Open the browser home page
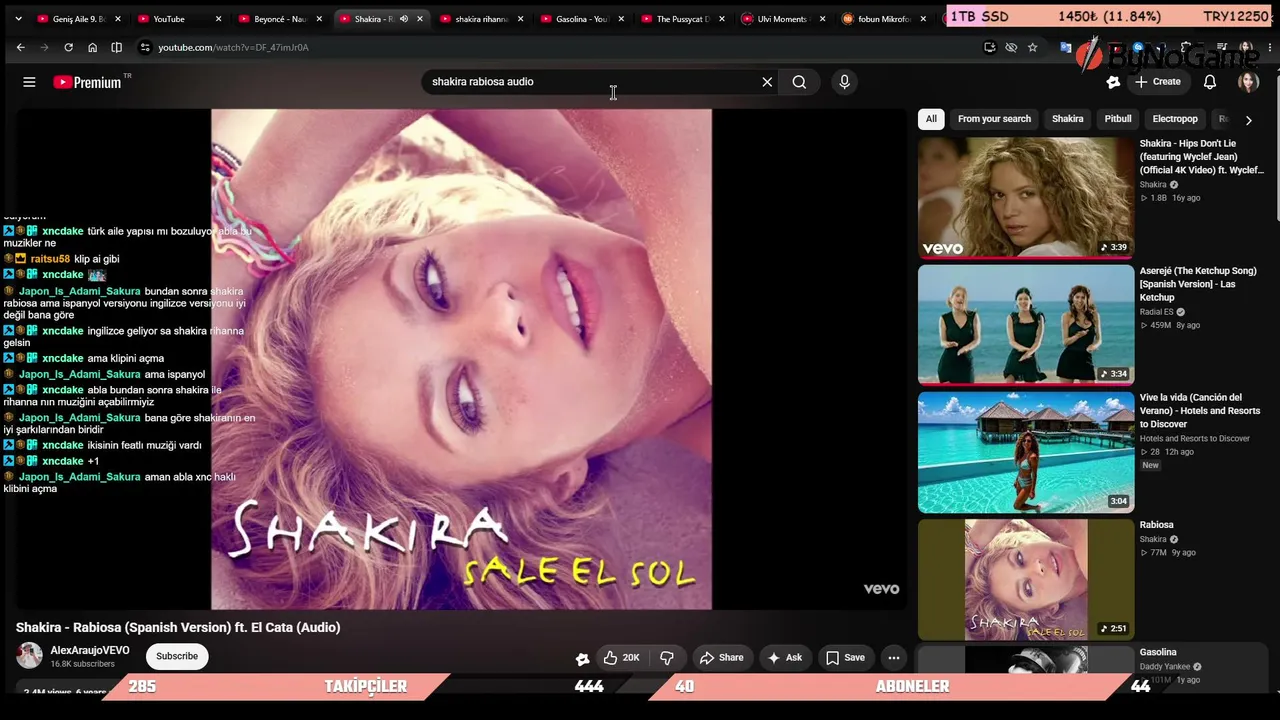 tap(92, 47)
